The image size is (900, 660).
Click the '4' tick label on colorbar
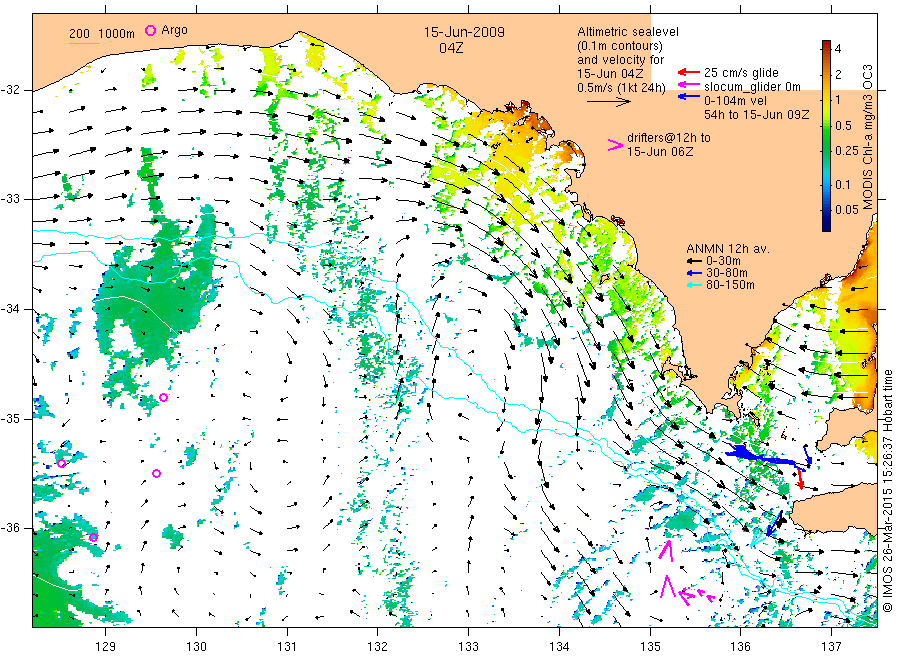tap(838, 49)
